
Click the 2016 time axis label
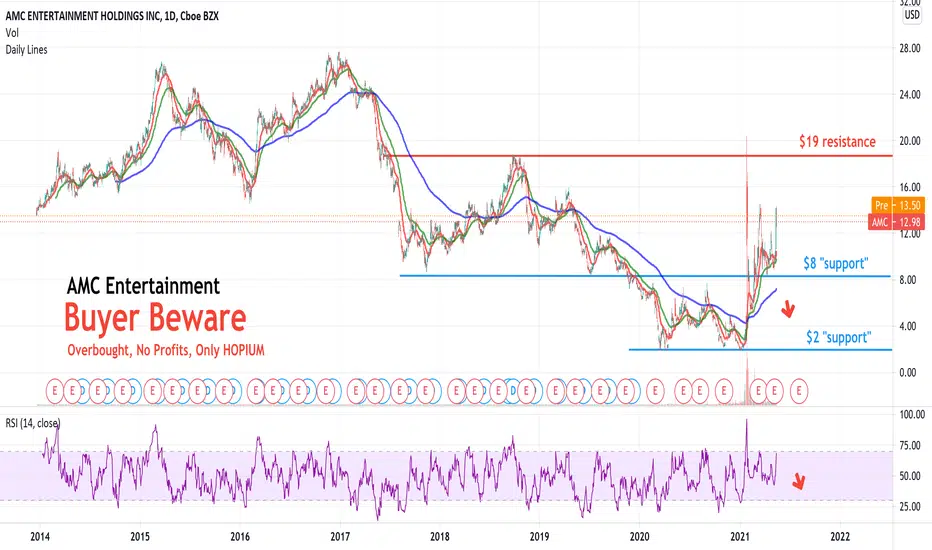click(240, 536)
